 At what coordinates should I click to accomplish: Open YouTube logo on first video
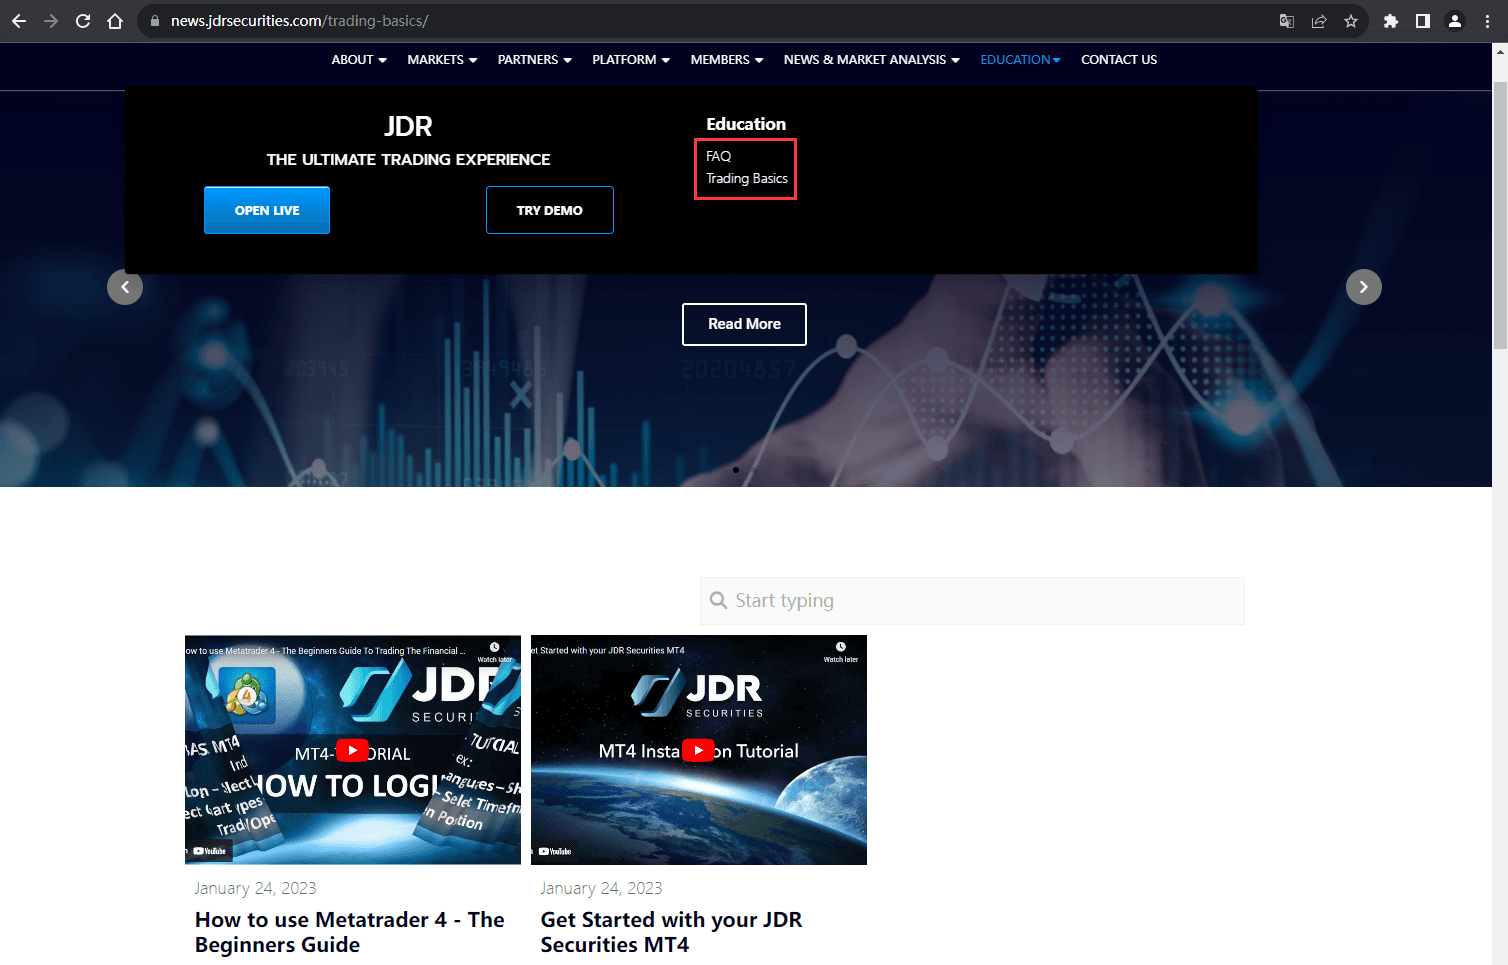(x=210, y=852)
